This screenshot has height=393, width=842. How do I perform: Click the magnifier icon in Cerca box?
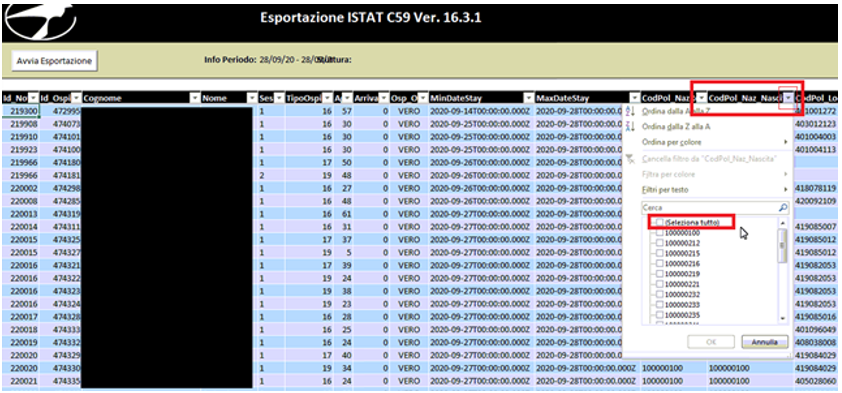point(783,207)
